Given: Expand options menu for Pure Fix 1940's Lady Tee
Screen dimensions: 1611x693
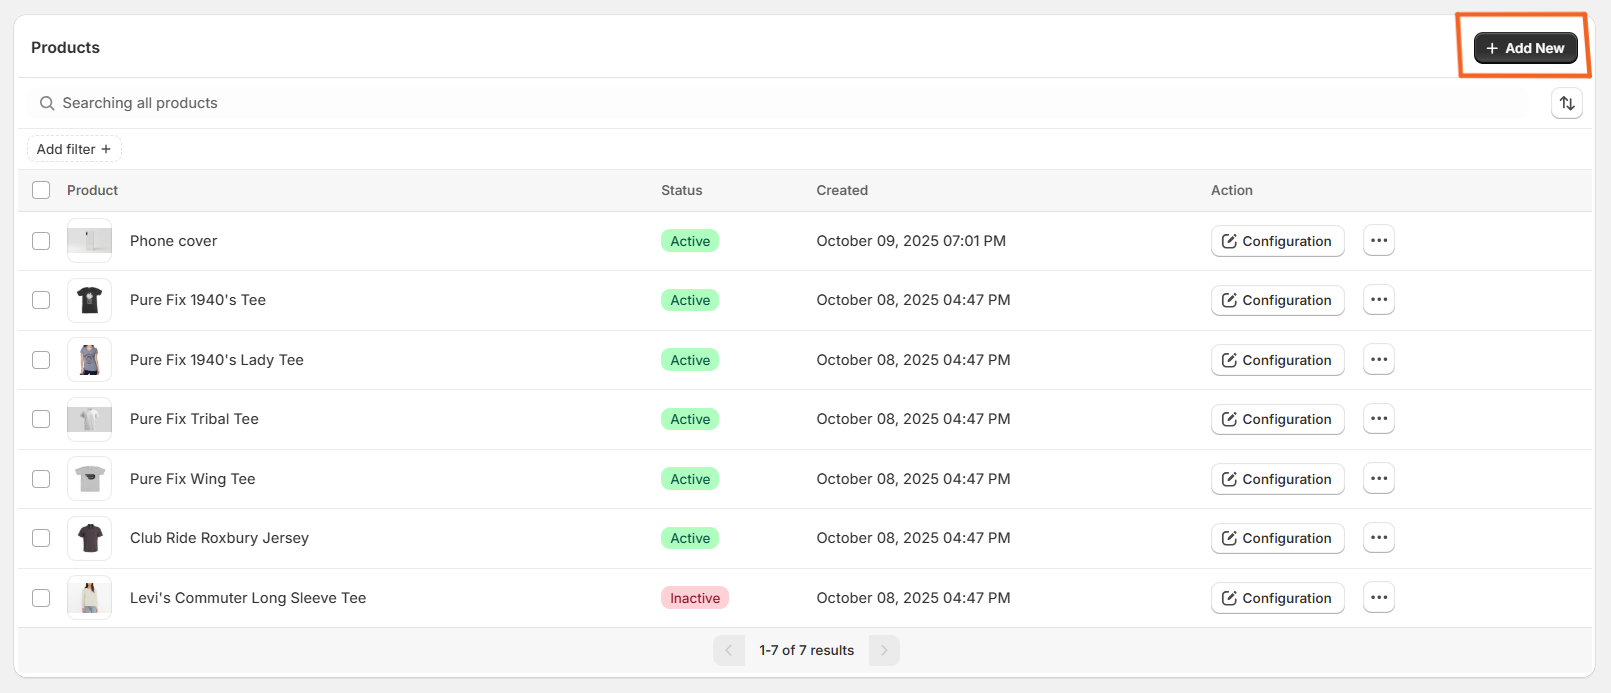Looking at the screenshot, I should [x=1378, y=360].
